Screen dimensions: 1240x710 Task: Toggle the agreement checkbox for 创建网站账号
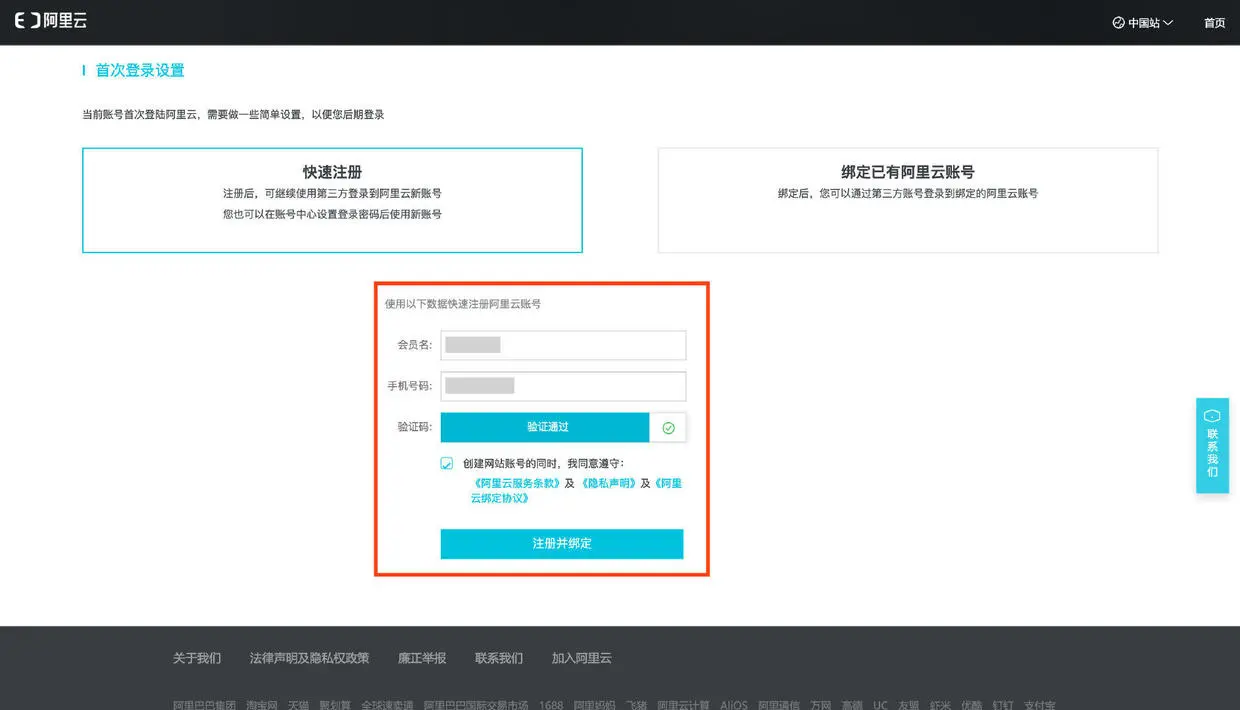click(x=447, y=464)
